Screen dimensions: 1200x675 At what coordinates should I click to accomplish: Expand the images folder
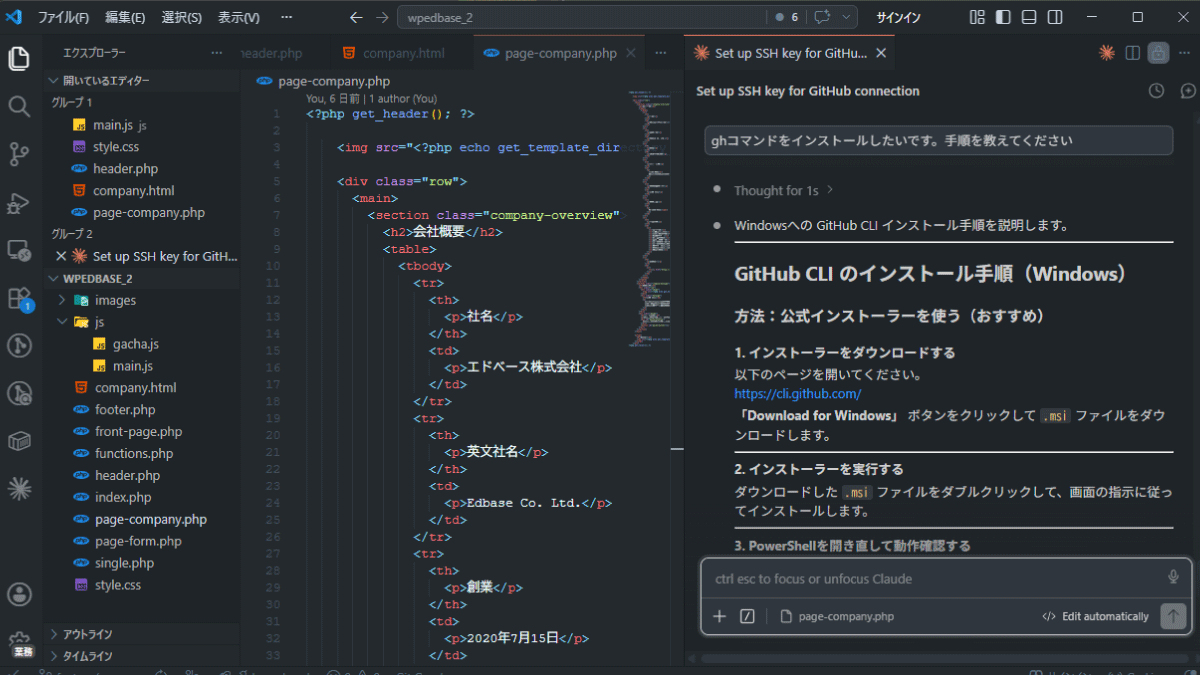click(141, 300)
